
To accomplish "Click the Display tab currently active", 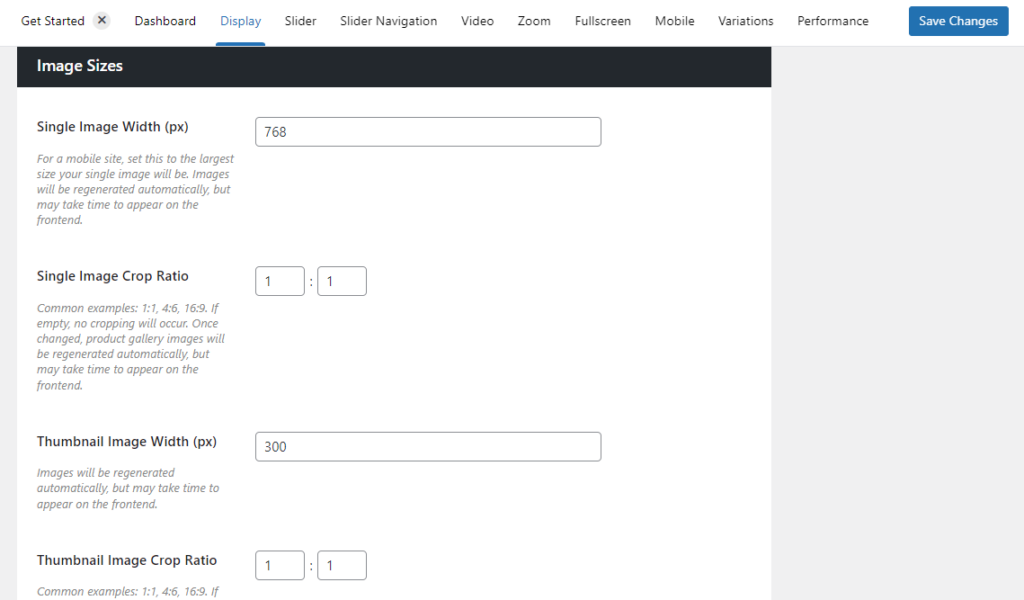I will click(240, 20).
